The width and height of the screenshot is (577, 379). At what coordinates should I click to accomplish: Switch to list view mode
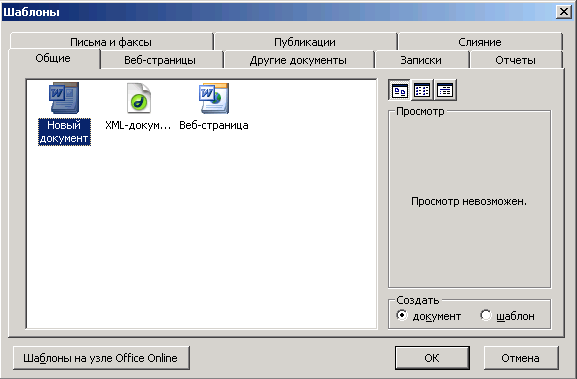point(422,90)
